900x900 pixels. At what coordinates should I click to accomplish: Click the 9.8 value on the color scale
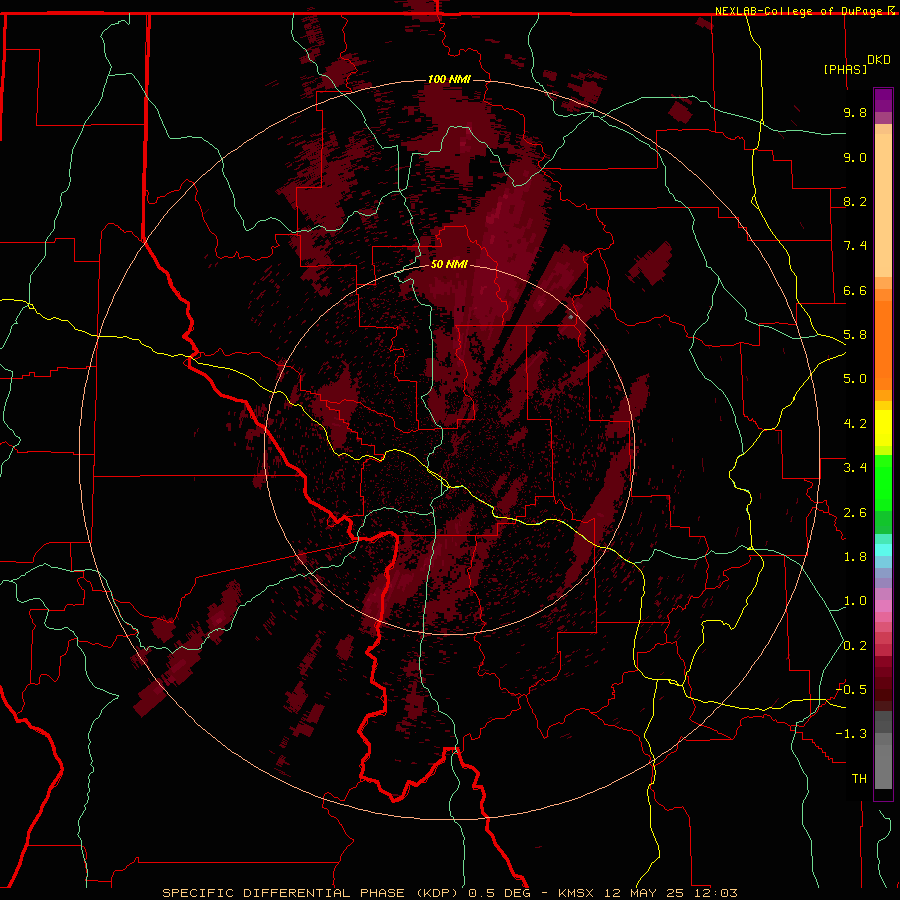[855, 112]
